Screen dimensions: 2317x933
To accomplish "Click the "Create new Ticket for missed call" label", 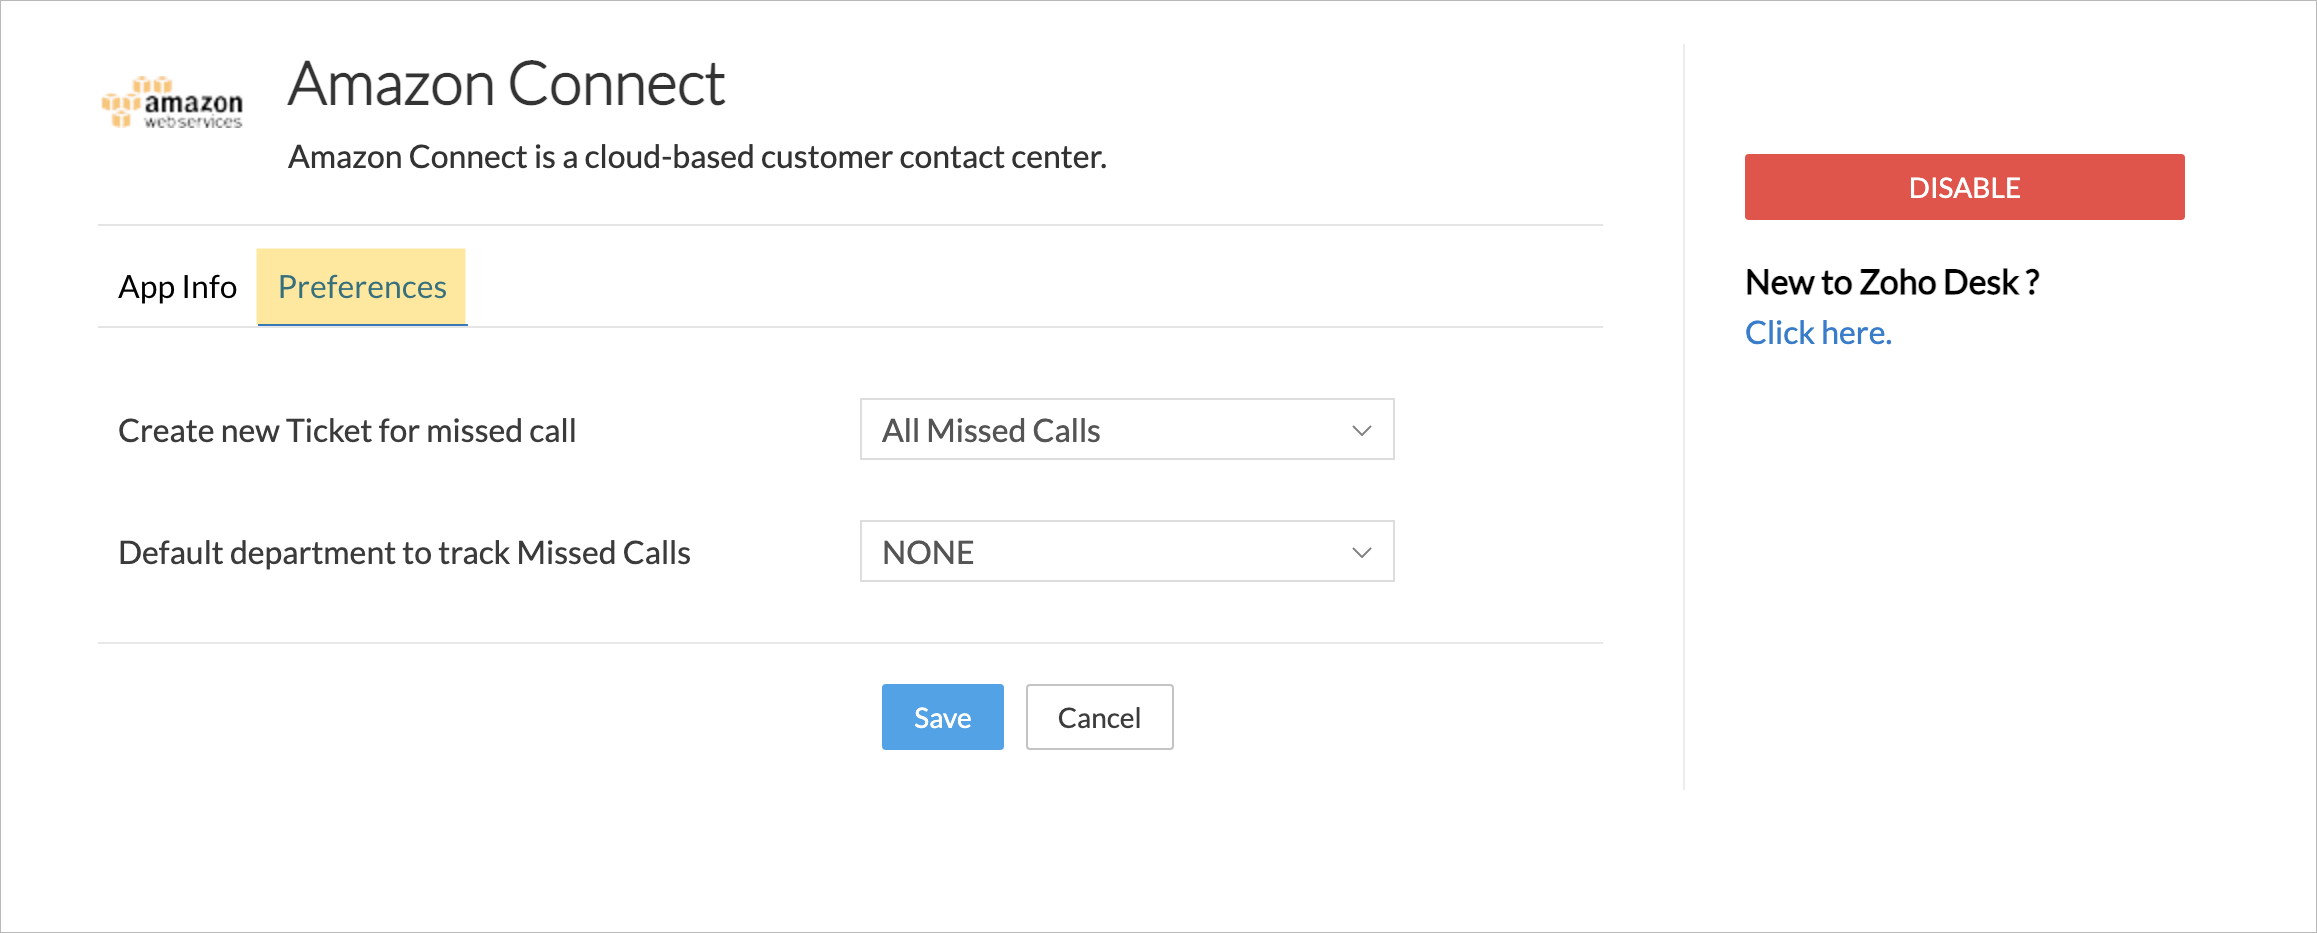I will [x=347, y=431].
